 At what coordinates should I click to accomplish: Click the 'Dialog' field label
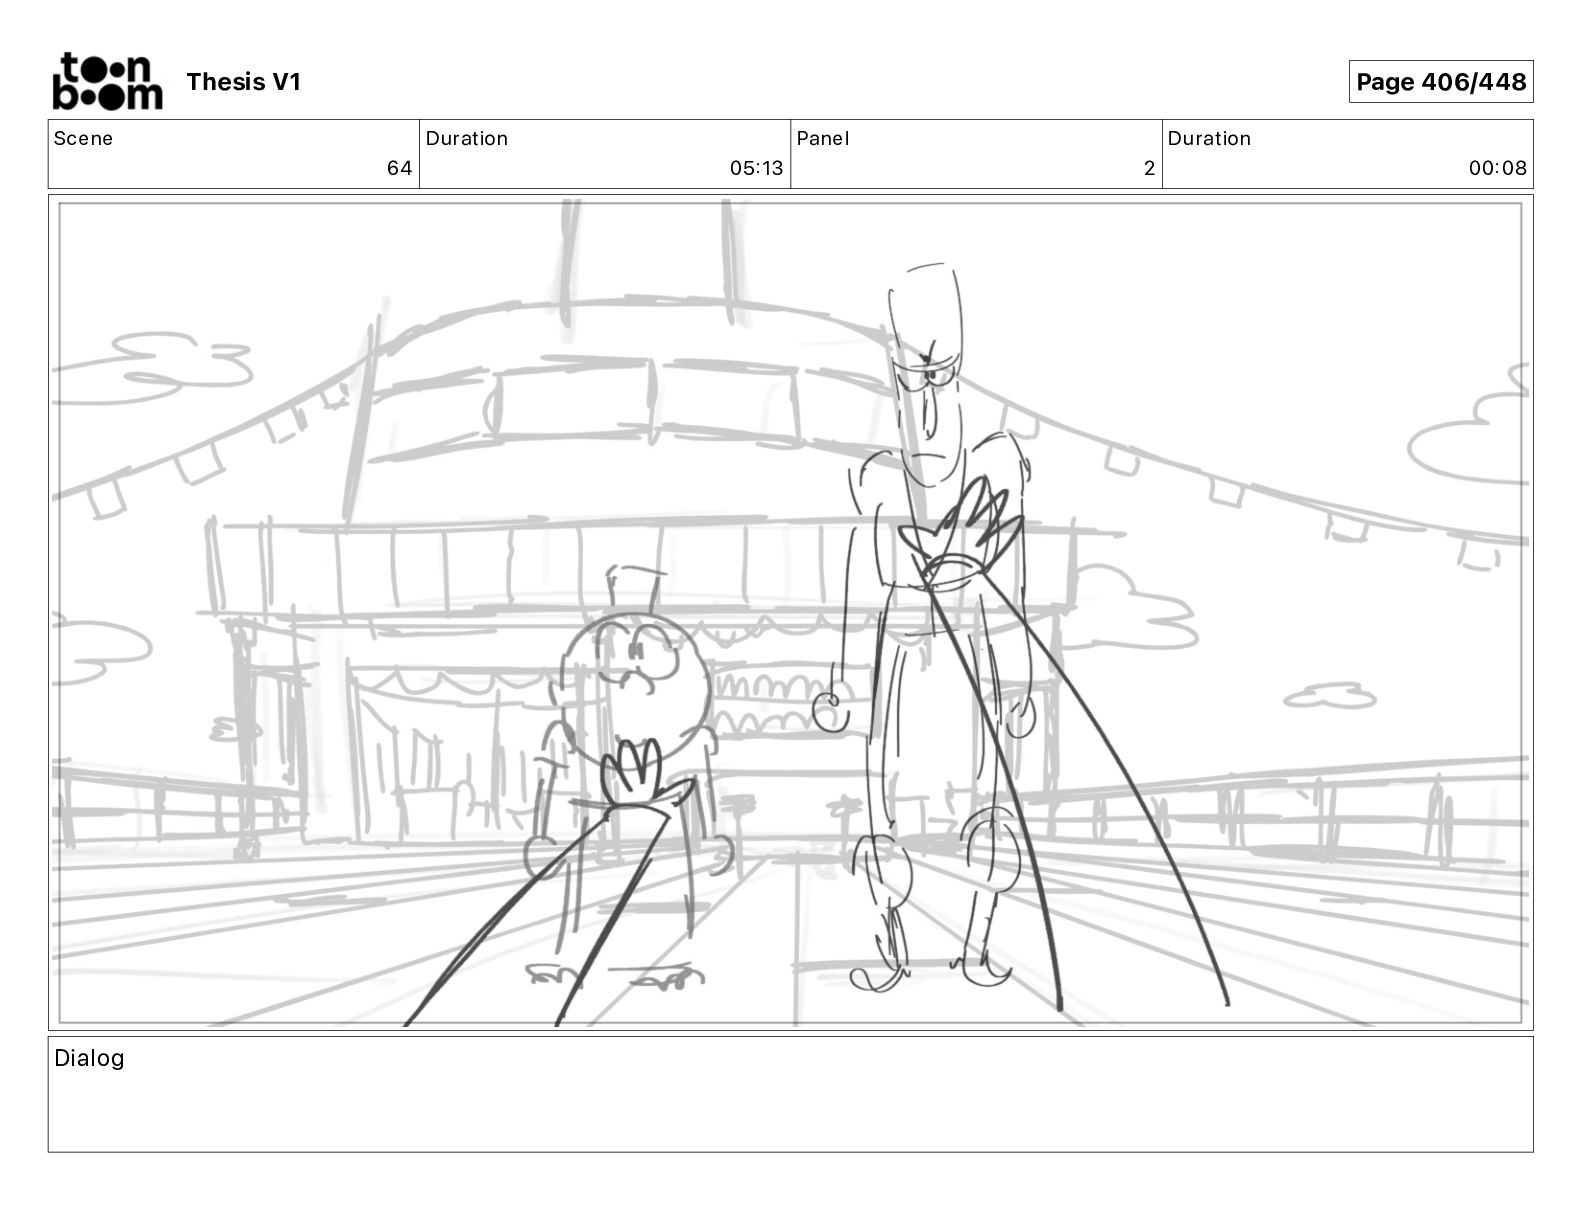click(x=89, y=1058)
